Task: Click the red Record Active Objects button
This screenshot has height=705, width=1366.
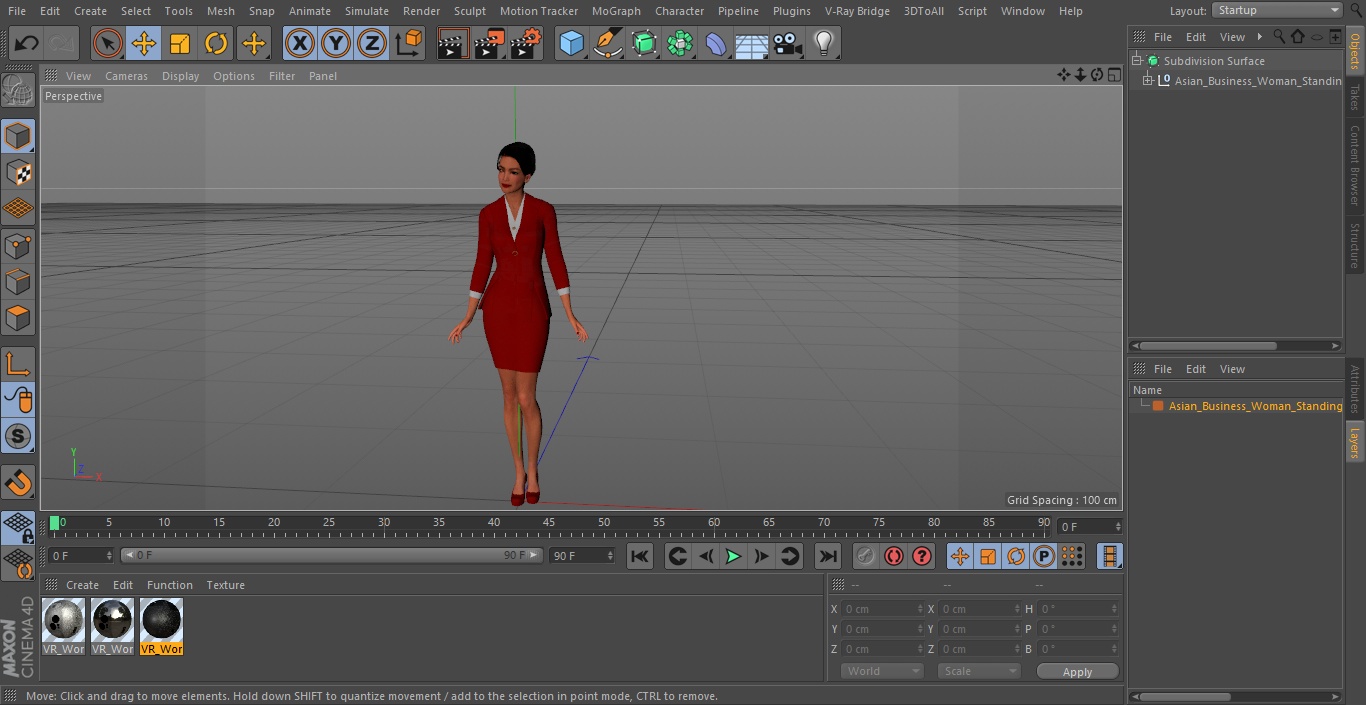Action: pos(866,556)
